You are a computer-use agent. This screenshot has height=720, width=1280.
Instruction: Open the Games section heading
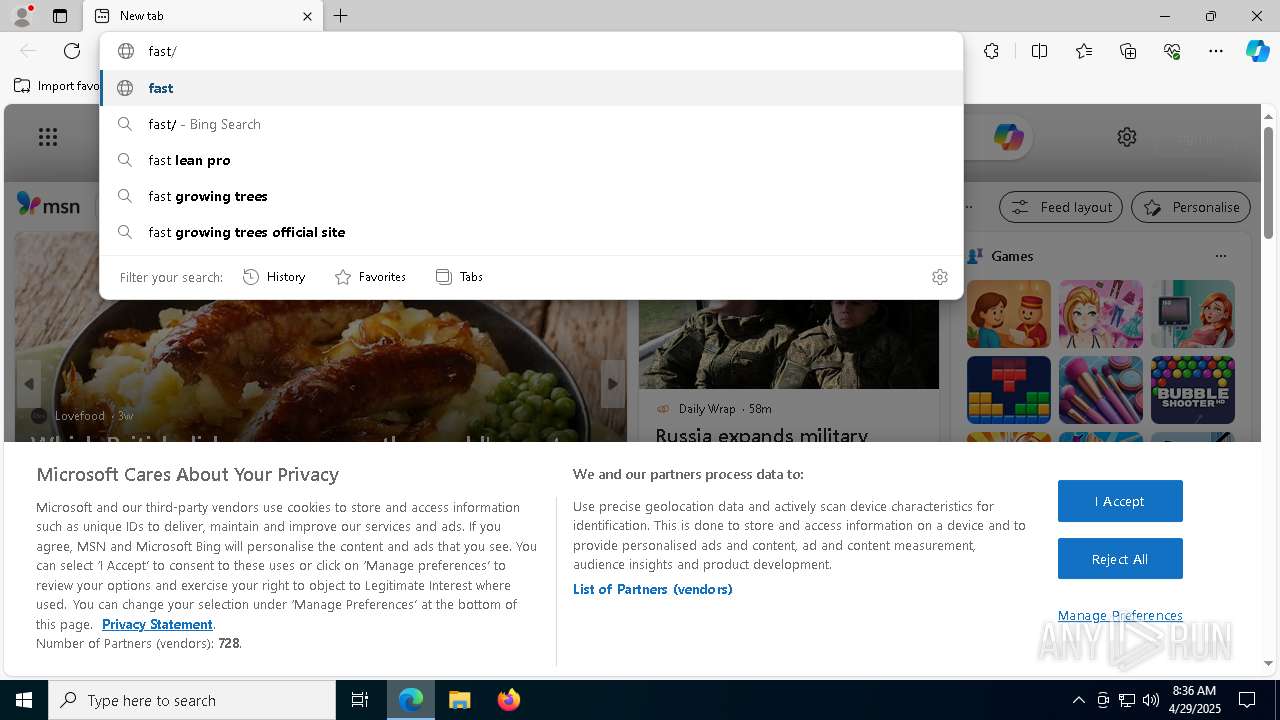(1012, 256)
